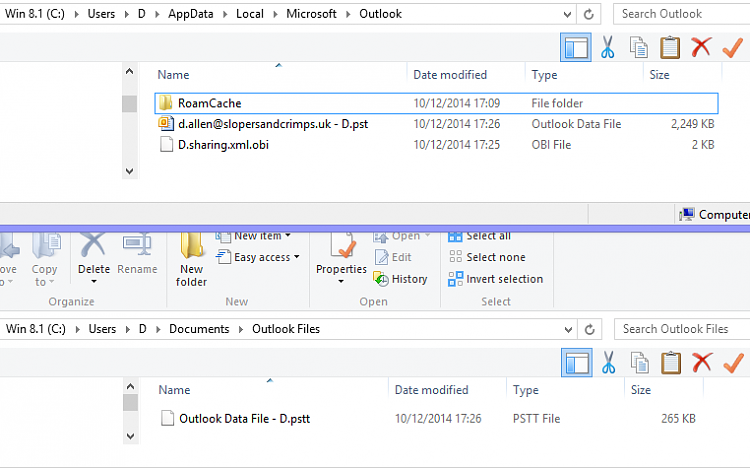Click the Search Outlook input field
The width and height of the screenshot is (750, 468).
(x=684, y=14)
